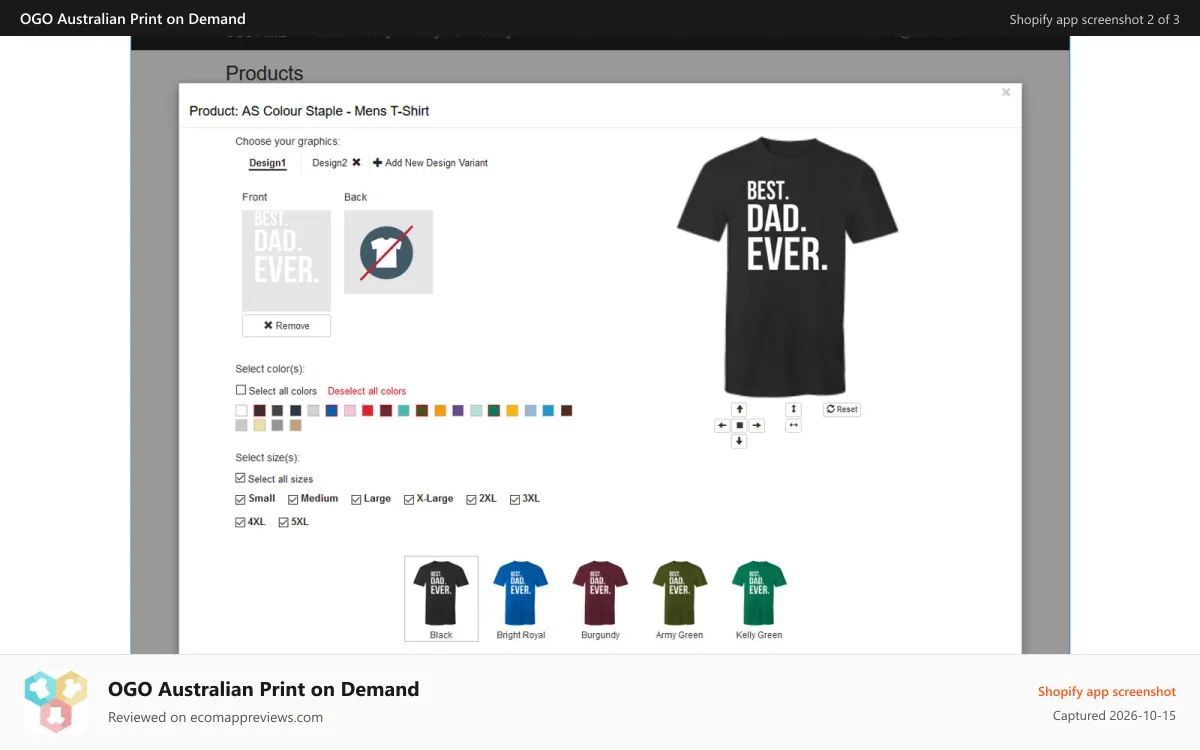Tick the Select all colors checkbox
This screenshot has height=750, width=1200.
[241, 390]
